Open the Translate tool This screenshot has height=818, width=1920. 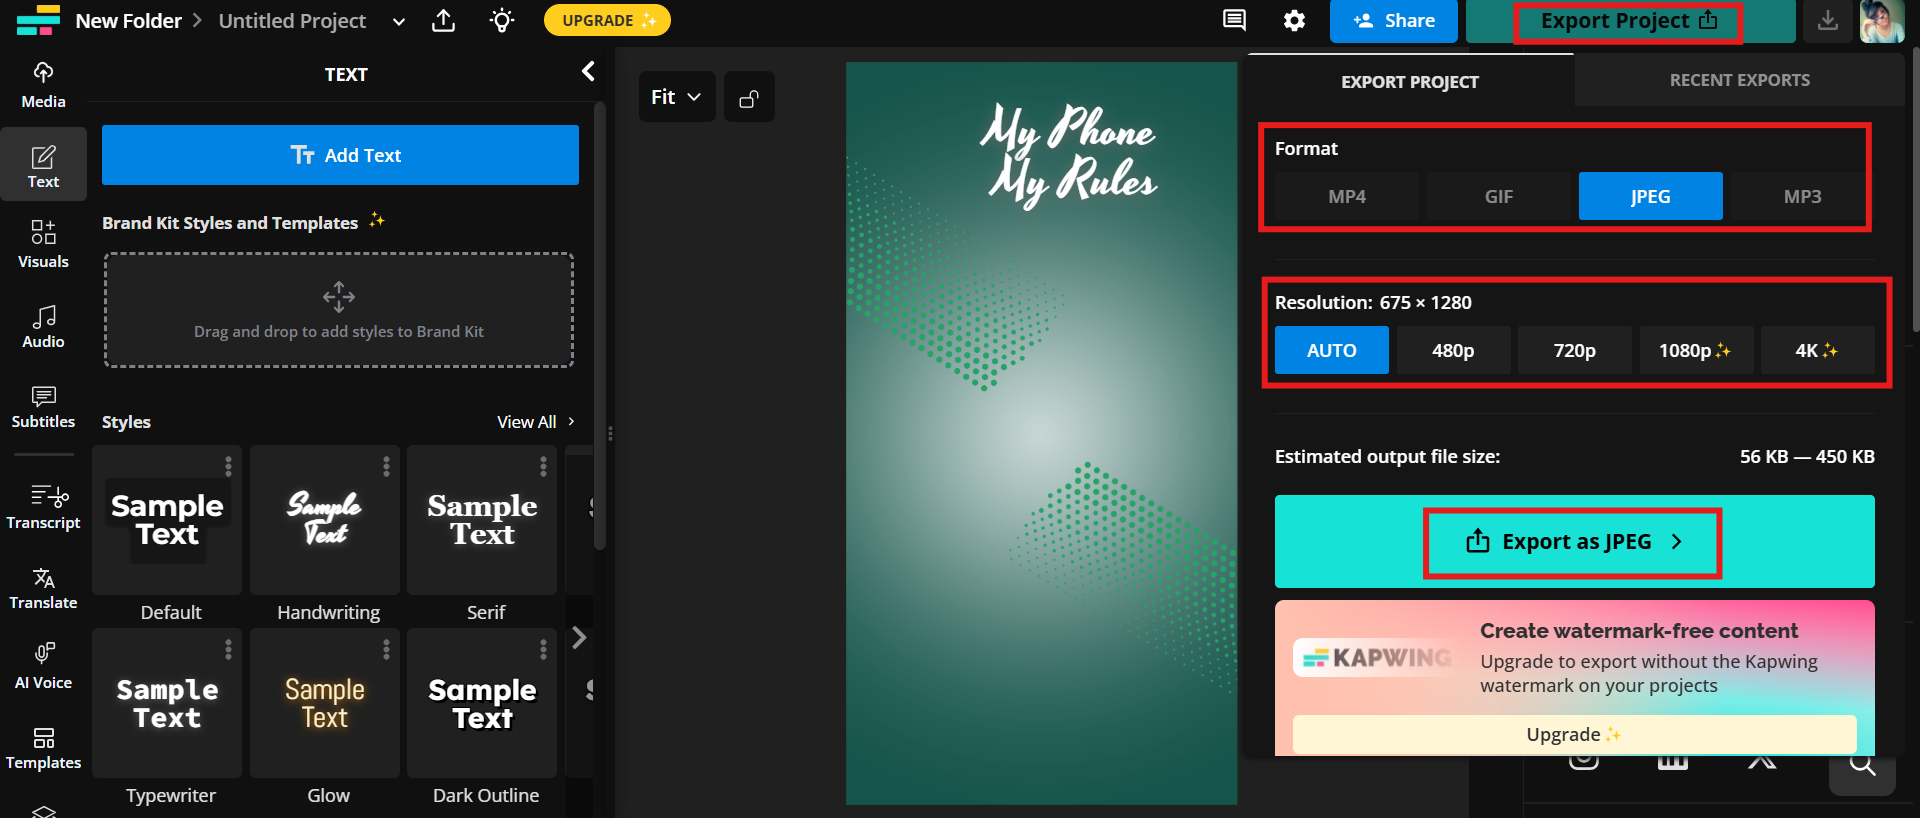tap(43, 587)
